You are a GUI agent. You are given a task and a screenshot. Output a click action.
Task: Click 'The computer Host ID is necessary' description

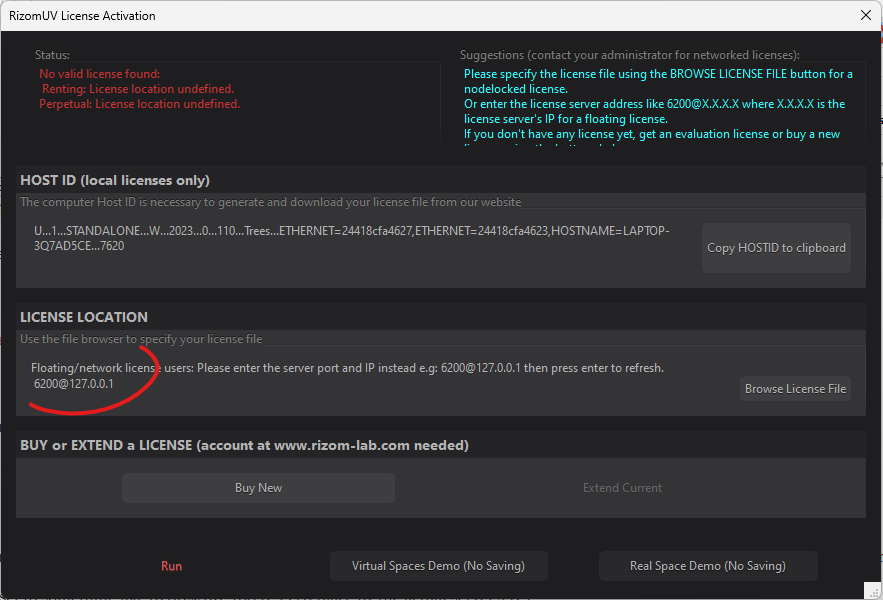point(271,202)
